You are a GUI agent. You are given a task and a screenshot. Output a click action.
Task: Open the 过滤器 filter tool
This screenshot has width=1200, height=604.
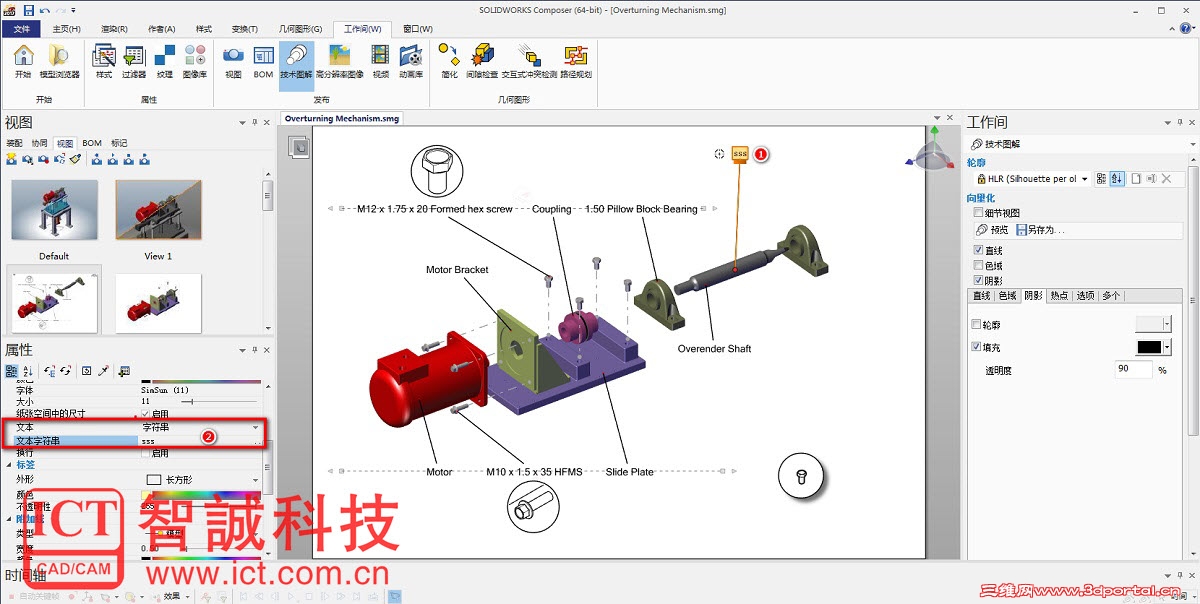pos(134,61)
